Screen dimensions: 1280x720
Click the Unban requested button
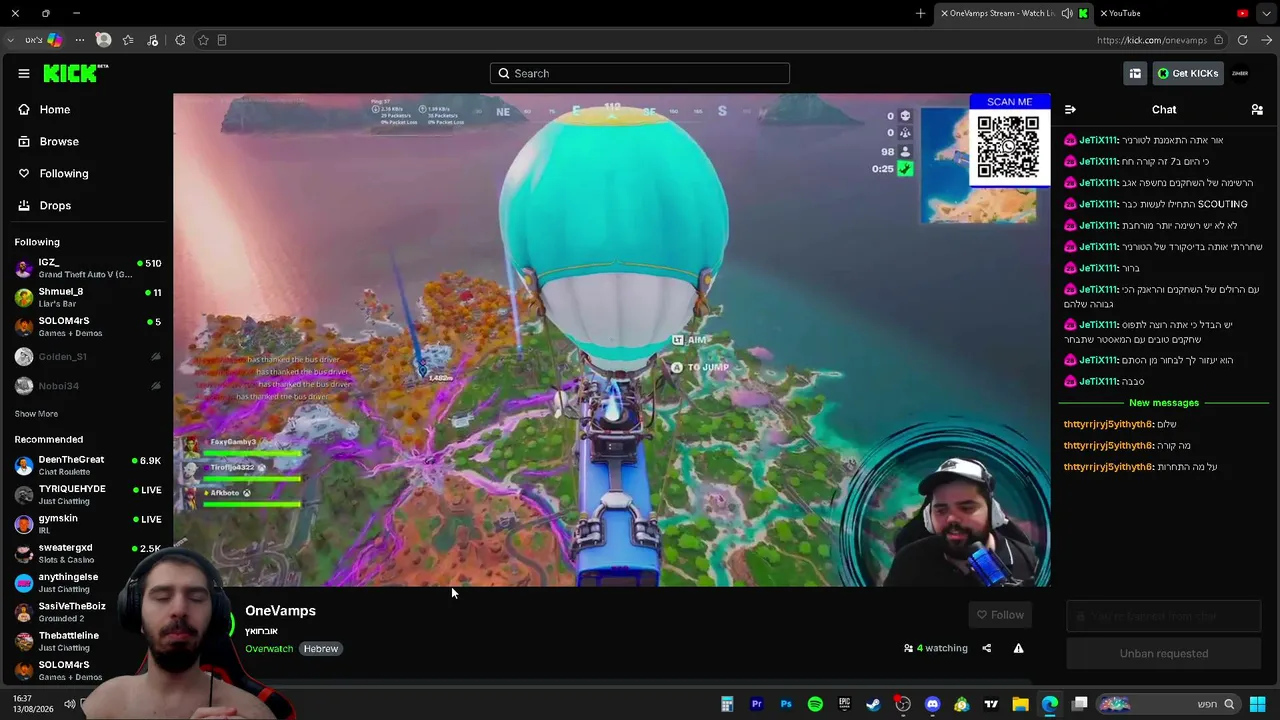pyautogui.click(x=1164, y=654)
